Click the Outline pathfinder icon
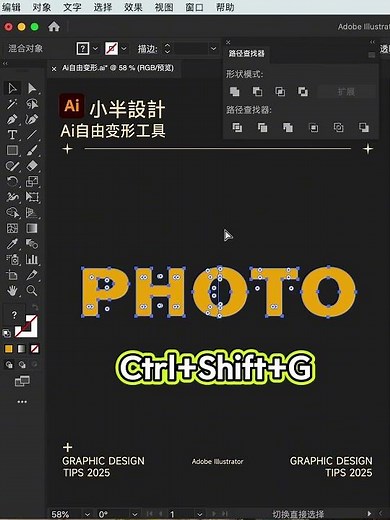Image resolution: width=390 pixels, height=520 pixels. coord(338,127)
